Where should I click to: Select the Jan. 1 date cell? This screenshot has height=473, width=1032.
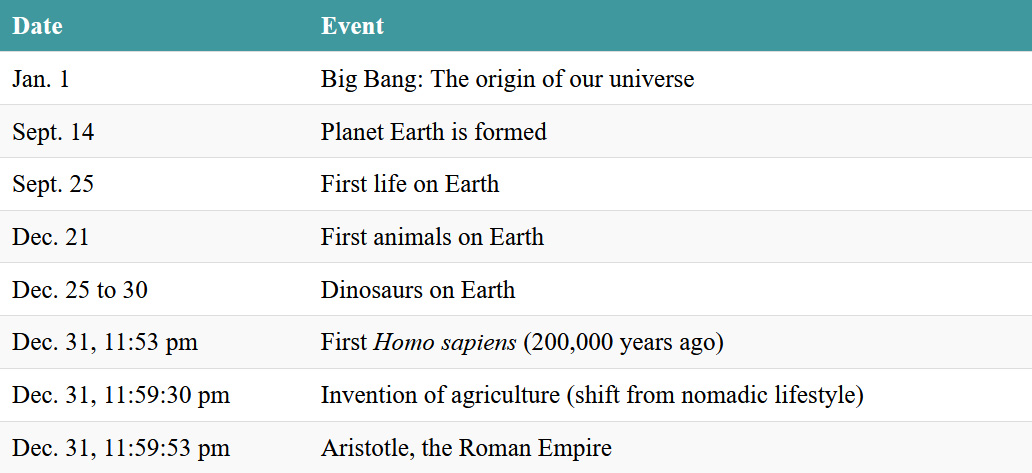41,79
